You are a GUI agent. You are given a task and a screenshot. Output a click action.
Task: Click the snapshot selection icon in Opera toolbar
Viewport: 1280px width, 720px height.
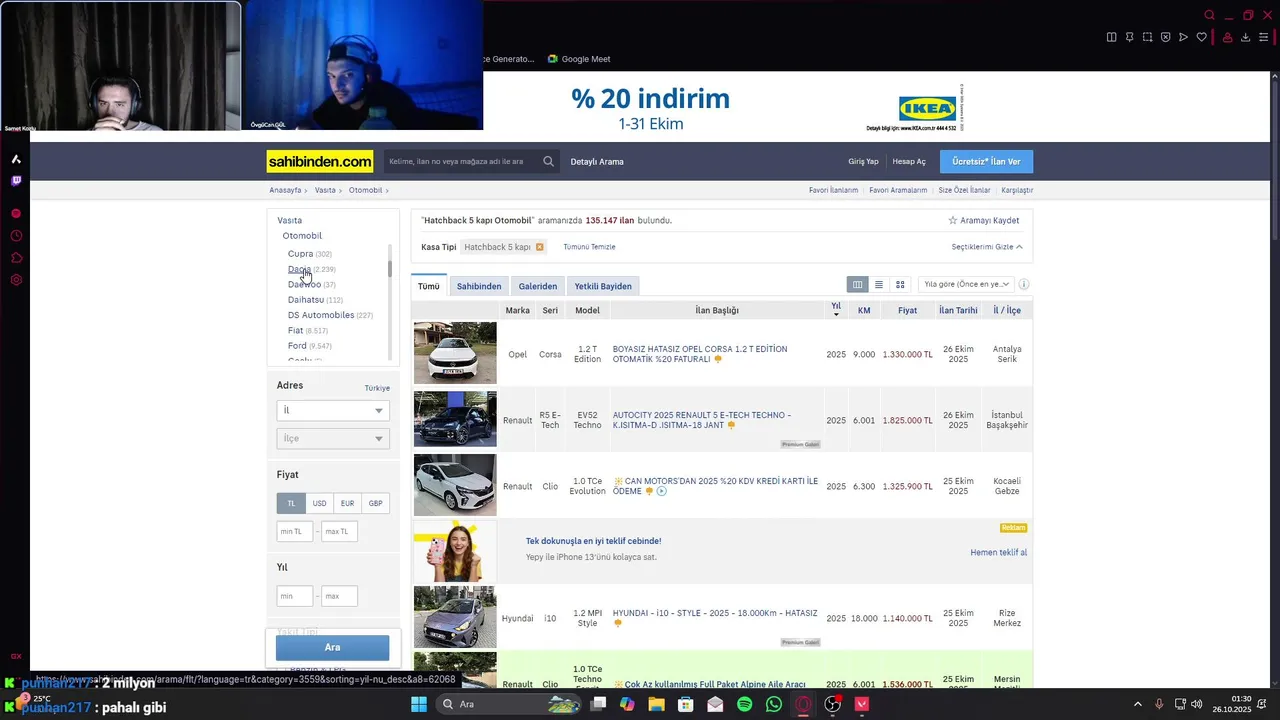(1147, 37)
